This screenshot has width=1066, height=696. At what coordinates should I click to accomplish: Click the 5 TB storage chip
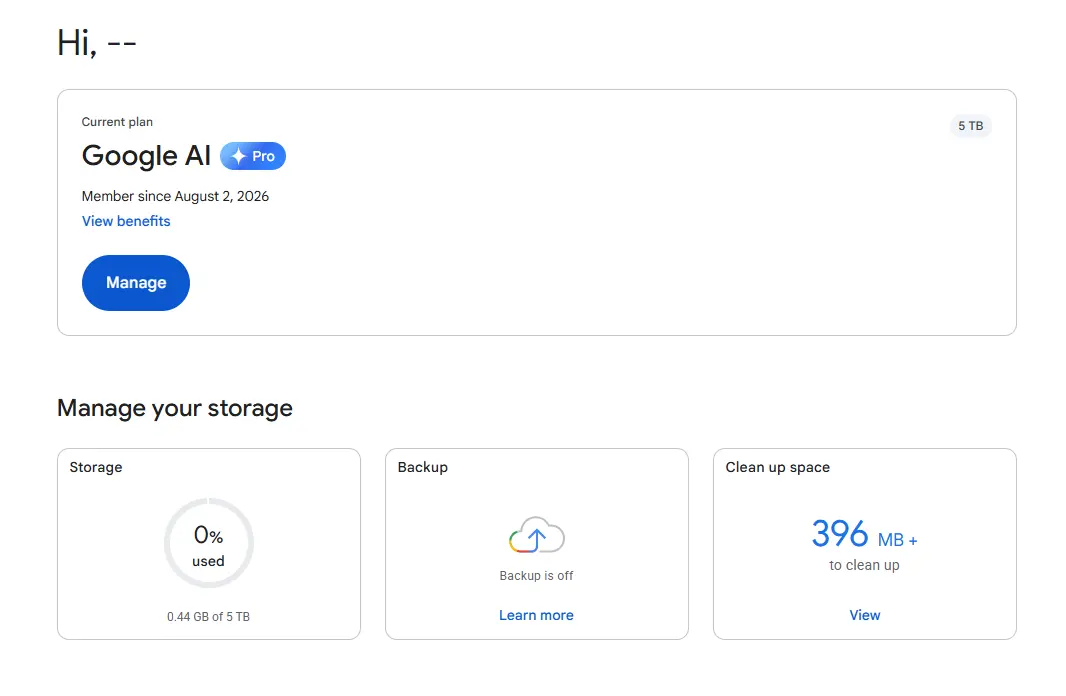[x=970, y=126]
